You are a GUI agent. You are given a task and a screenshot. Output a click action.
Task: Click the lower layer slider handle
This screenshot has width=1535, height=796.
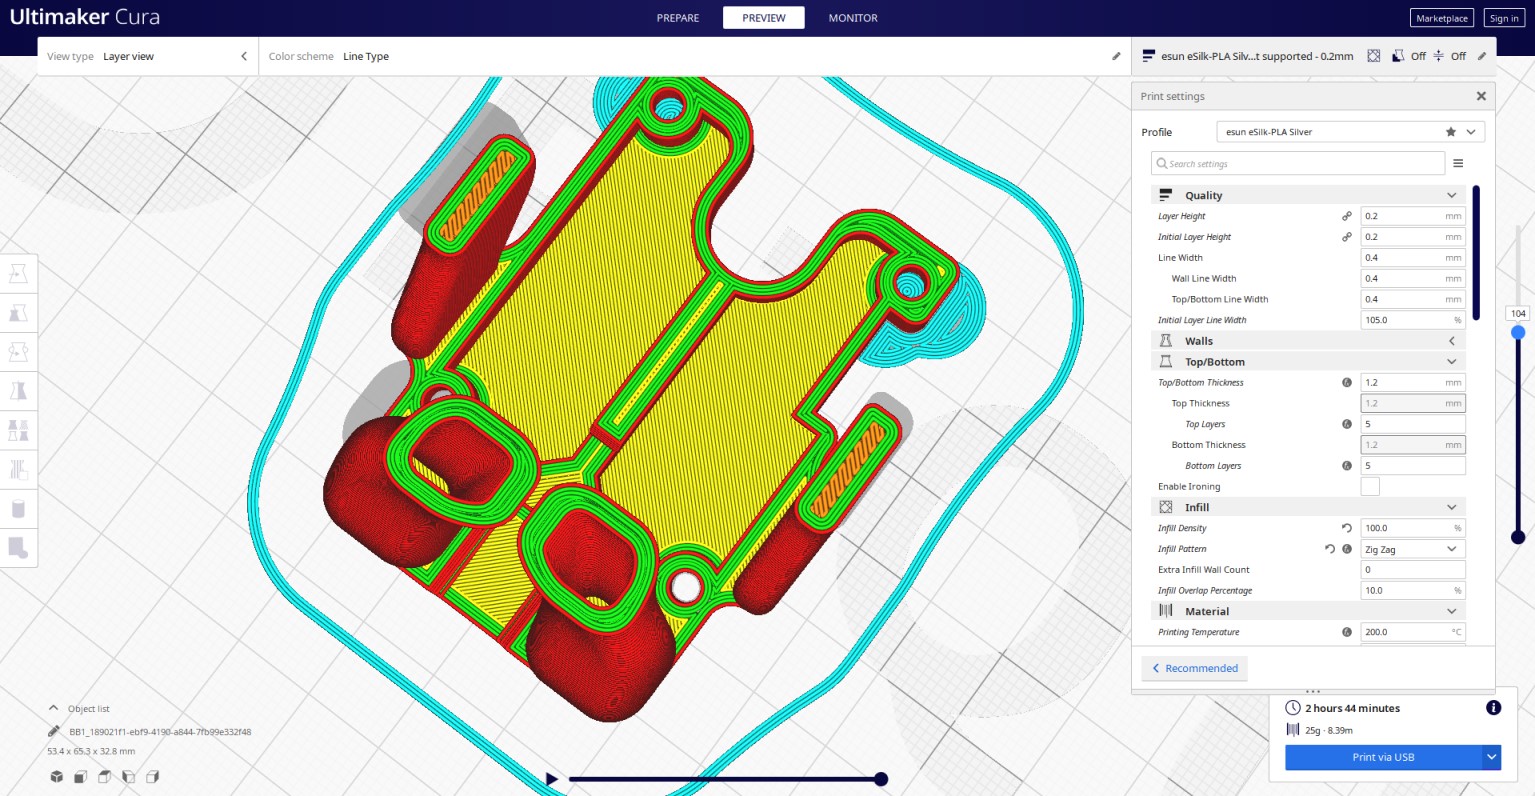click(1518, 537)
